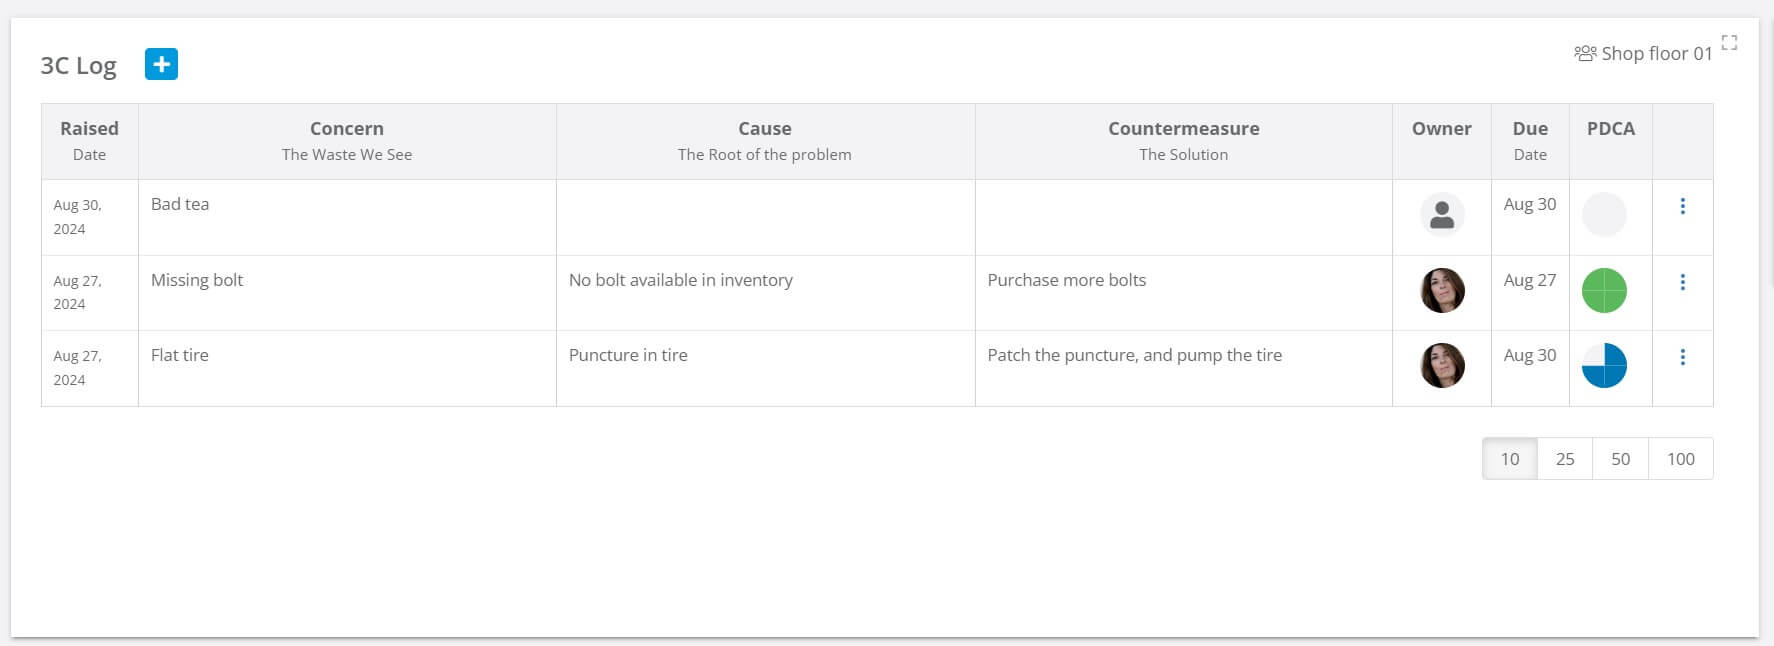Select page size 25

pyautogui.click(x=1565, y=458)
